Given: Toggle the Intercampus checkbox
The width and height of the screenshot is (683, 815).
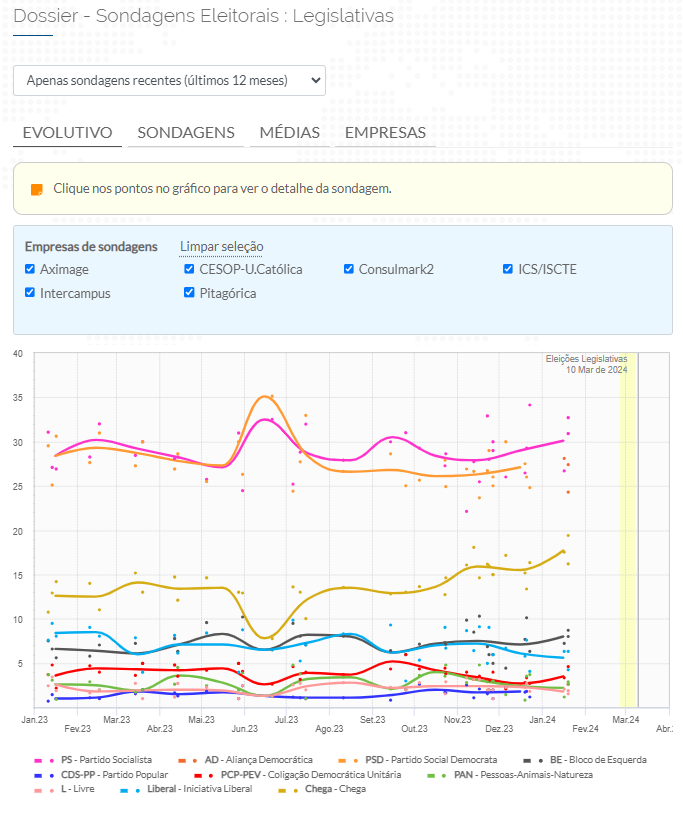Looking at the screenshot, I should (30, 293).
